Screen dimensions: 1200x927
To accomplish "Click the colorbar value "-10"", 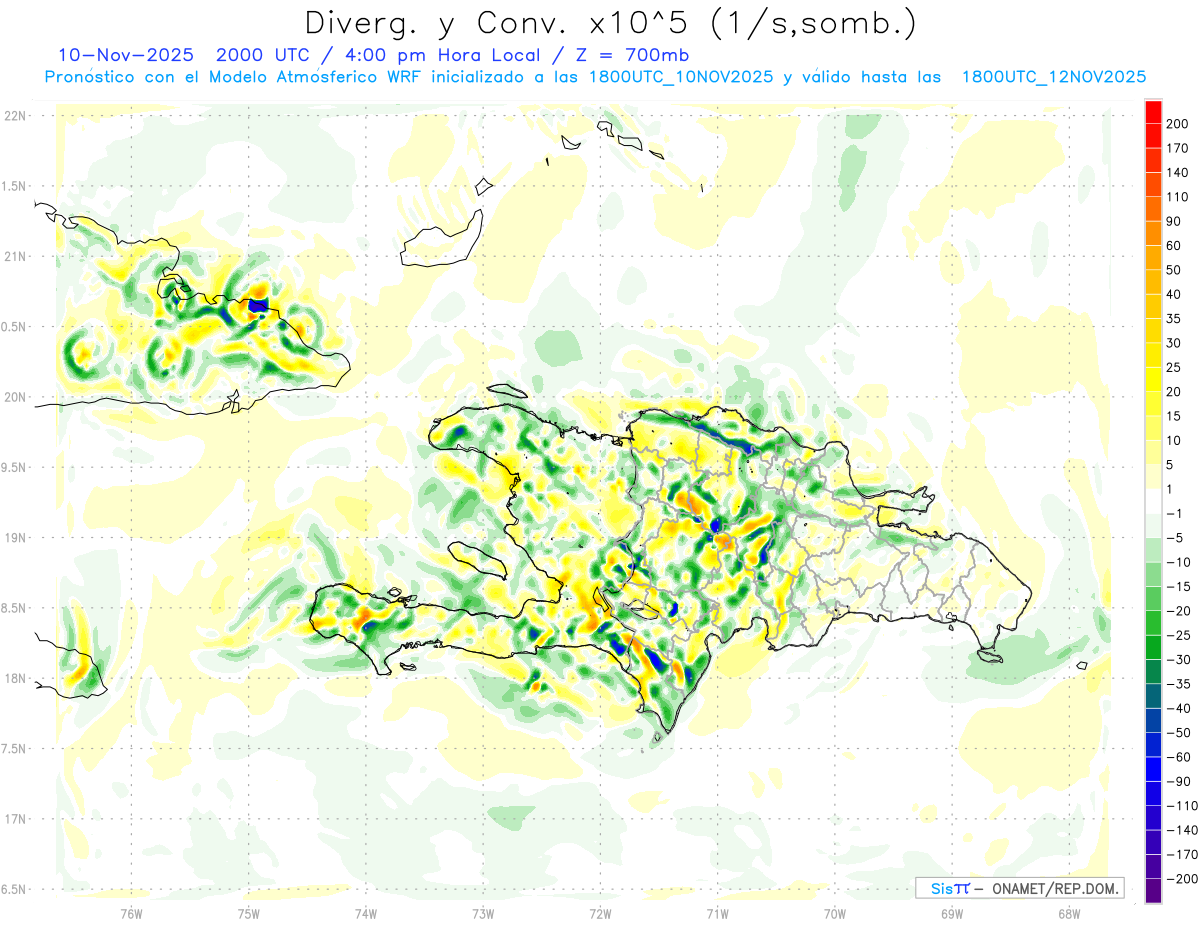I will coord(1180,562).
